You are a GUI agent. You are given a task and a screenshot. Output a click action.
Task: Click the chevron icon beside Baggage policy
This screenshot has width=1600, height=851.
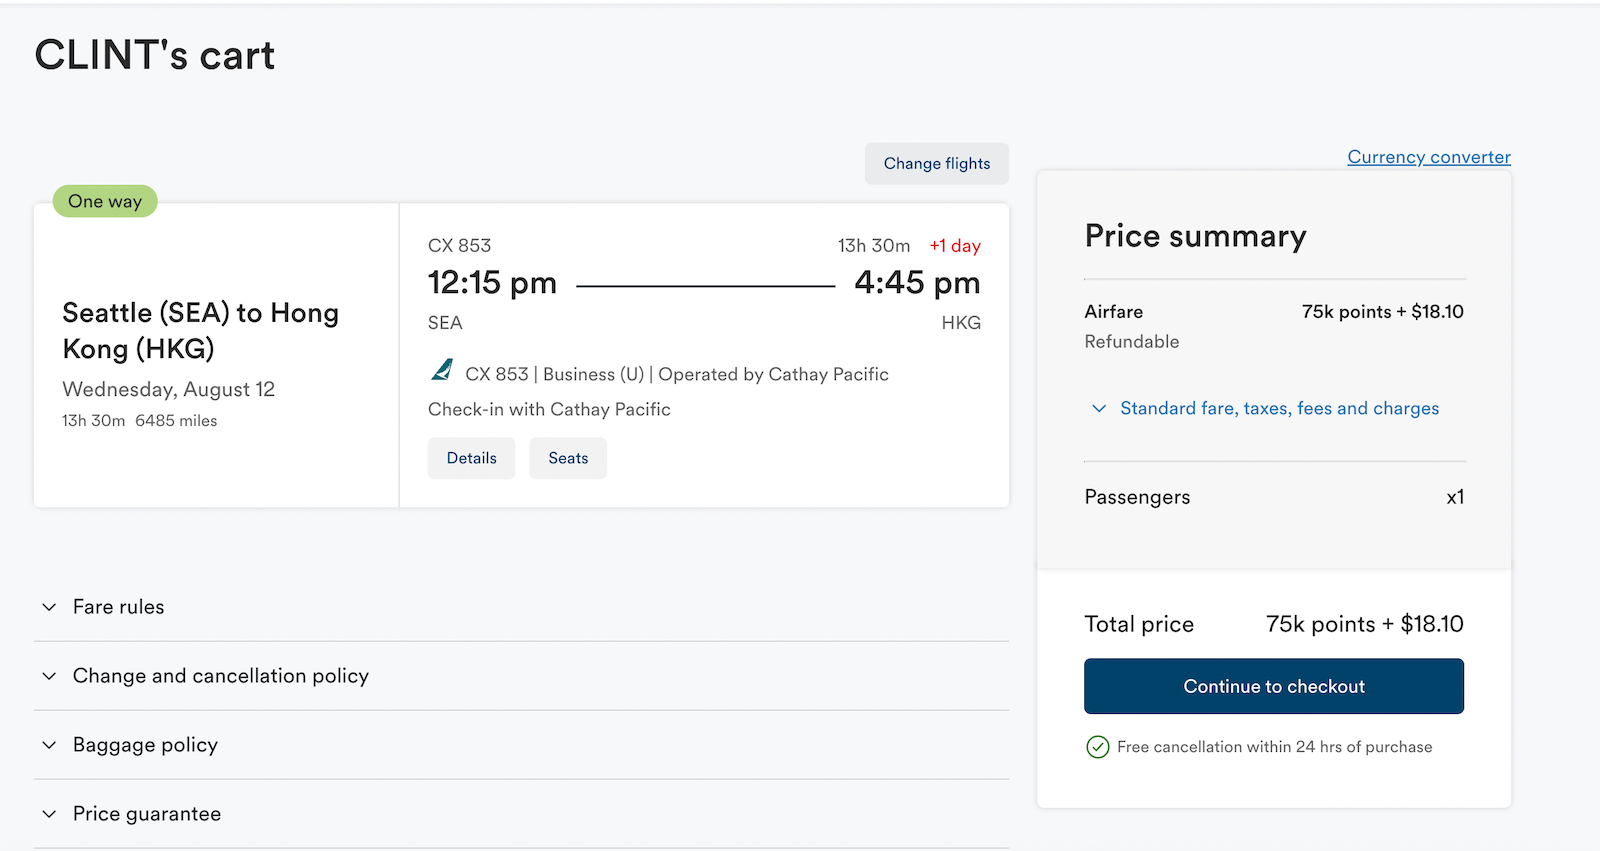(x=49, y=745)
